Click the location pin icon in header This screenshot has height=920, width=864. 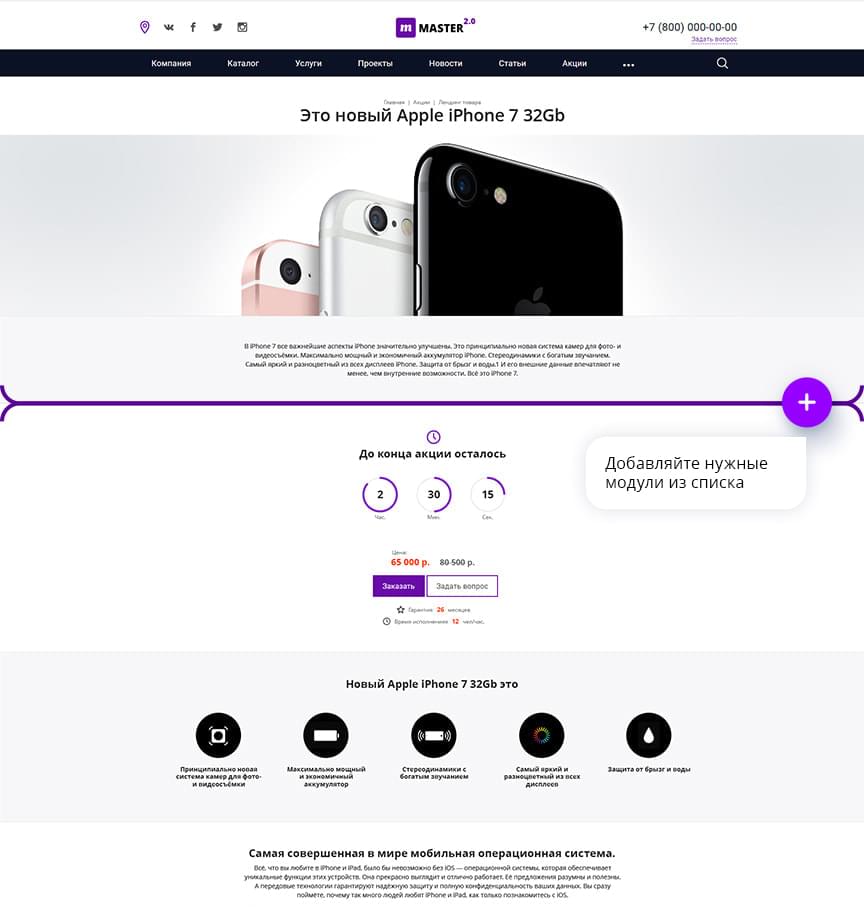pyautogui.click(x=144, y=27)
